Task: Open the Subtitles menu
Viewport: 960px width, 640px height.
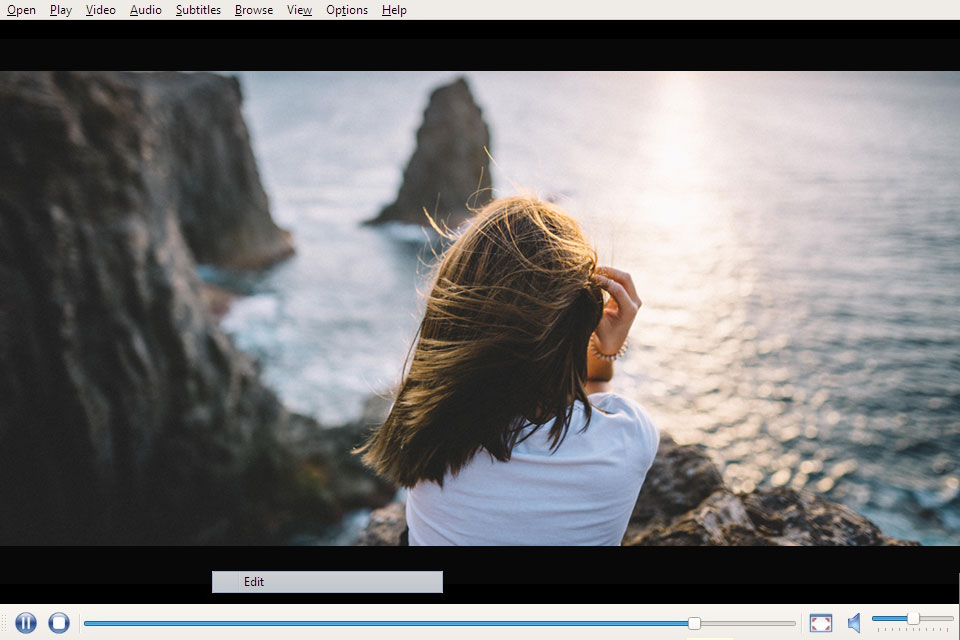Action: pos(198,10)
